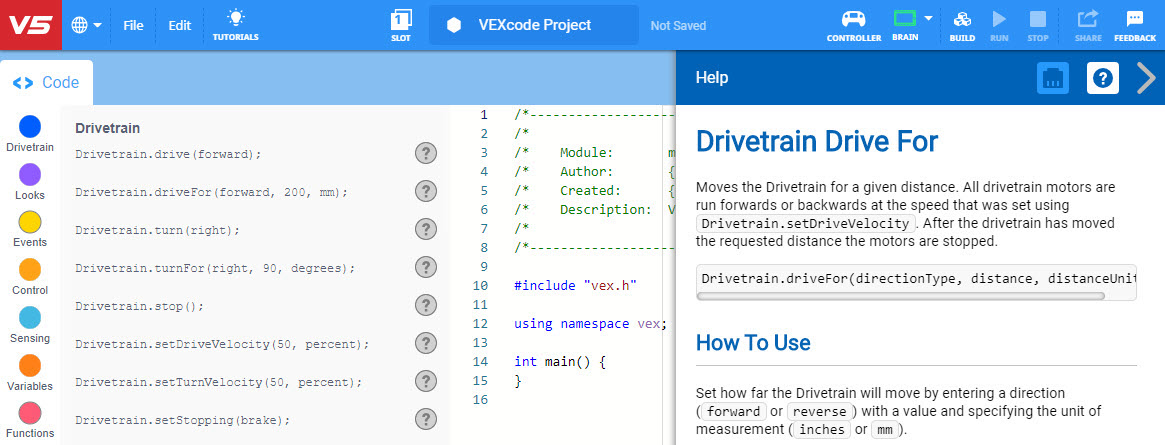Open help for Drivetrain.turn(right) command
The image size is (1165, 445).
coord(426,229)
